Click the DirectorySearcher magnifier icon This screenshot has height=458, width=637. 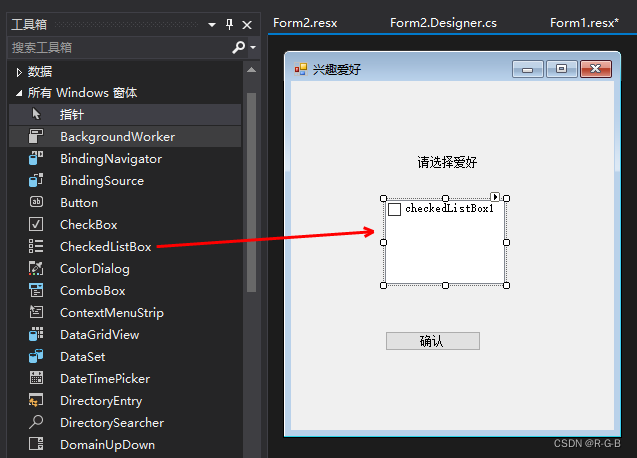pos(36,422)
